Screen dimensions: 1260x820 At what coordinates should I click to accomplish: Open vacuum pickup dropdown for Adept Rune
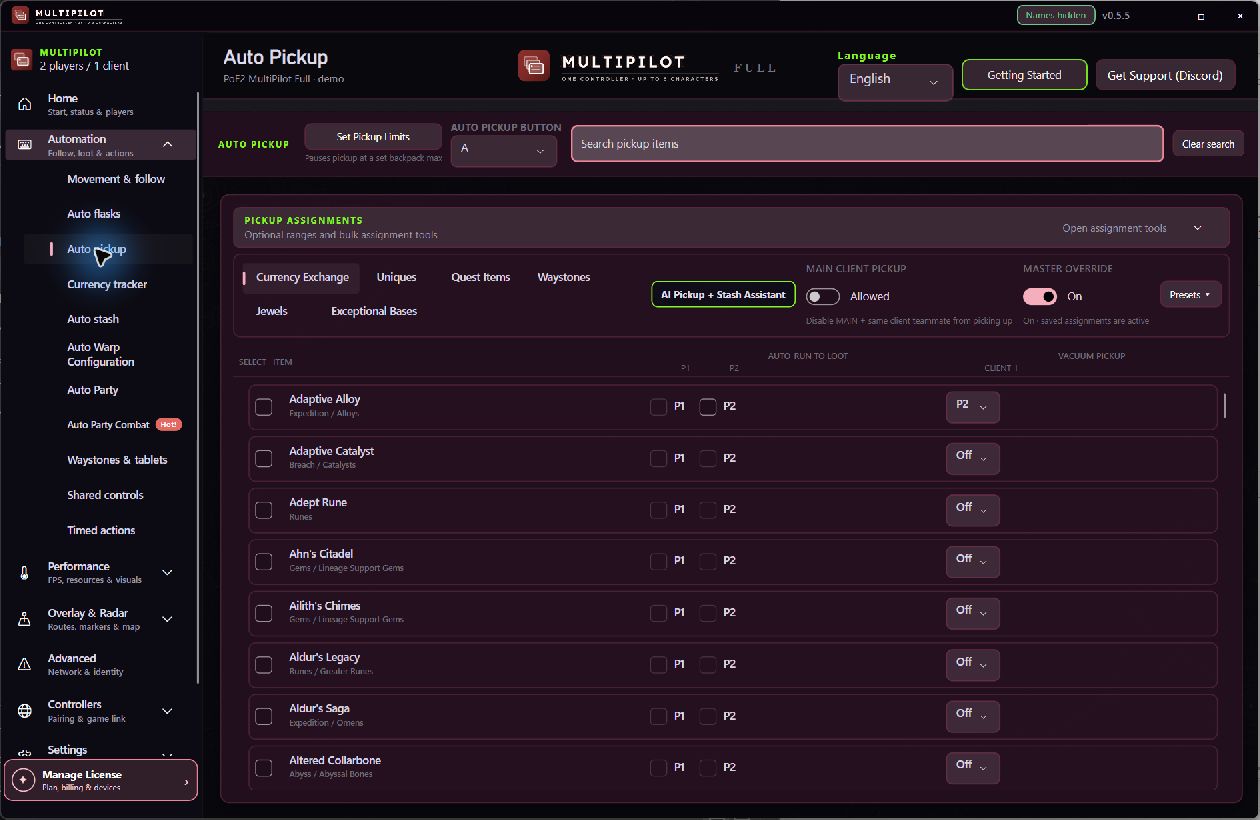click(x=972, y=509)
